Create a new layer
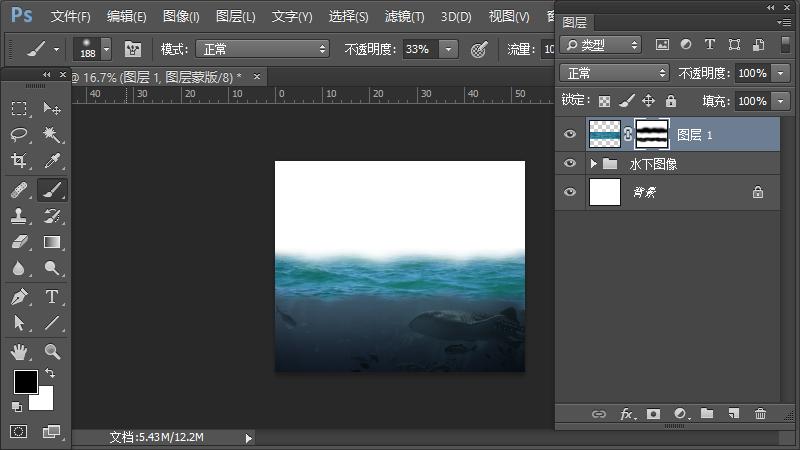Screen dimensions: 800x450 734,413
